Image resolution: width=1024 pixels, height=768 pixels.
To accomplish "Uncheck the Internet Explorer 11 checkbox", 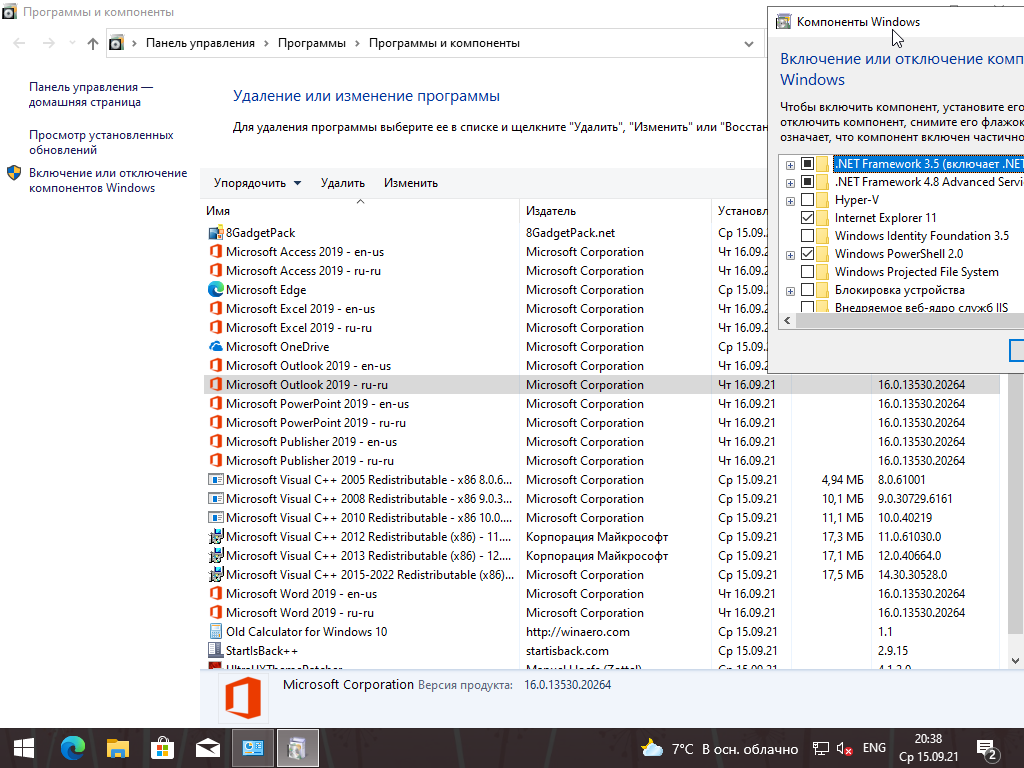I will tap(807, 217).
